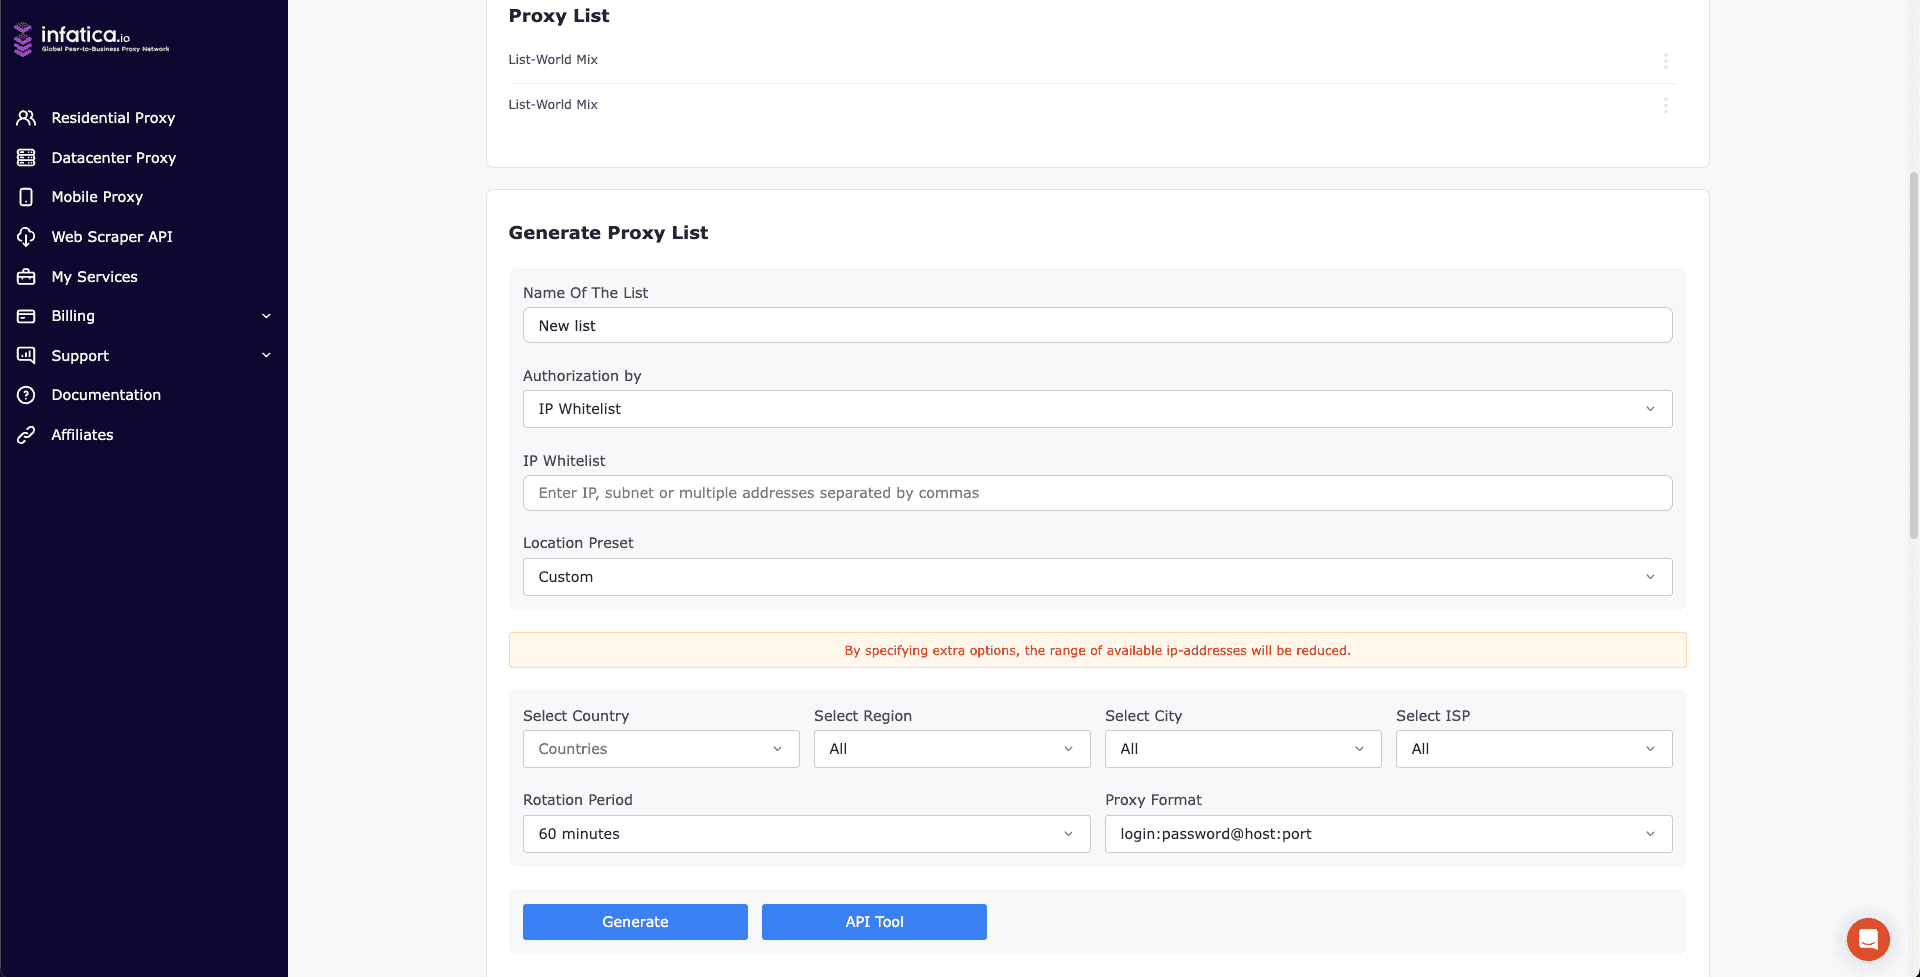Image resolution: width=1920 pixels, height=977 pixels.
Task: Open the Select Region dropdown
Action: 952,749
